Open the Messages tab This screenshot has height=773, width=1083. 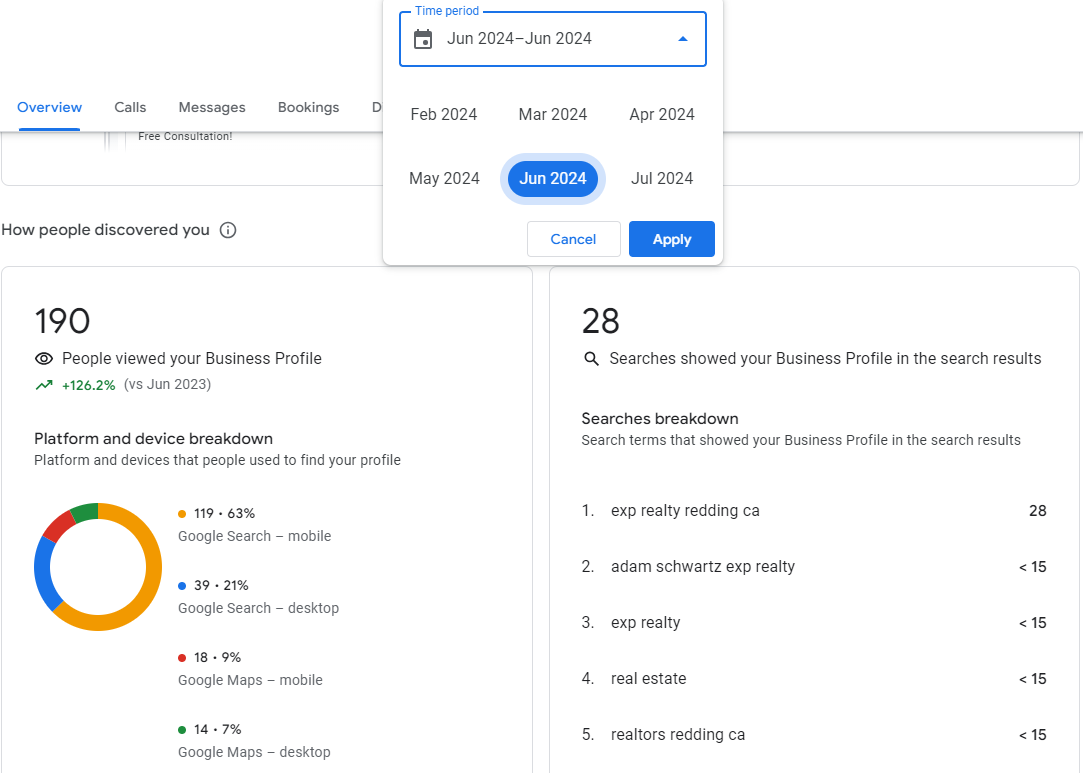coord(212,107)
